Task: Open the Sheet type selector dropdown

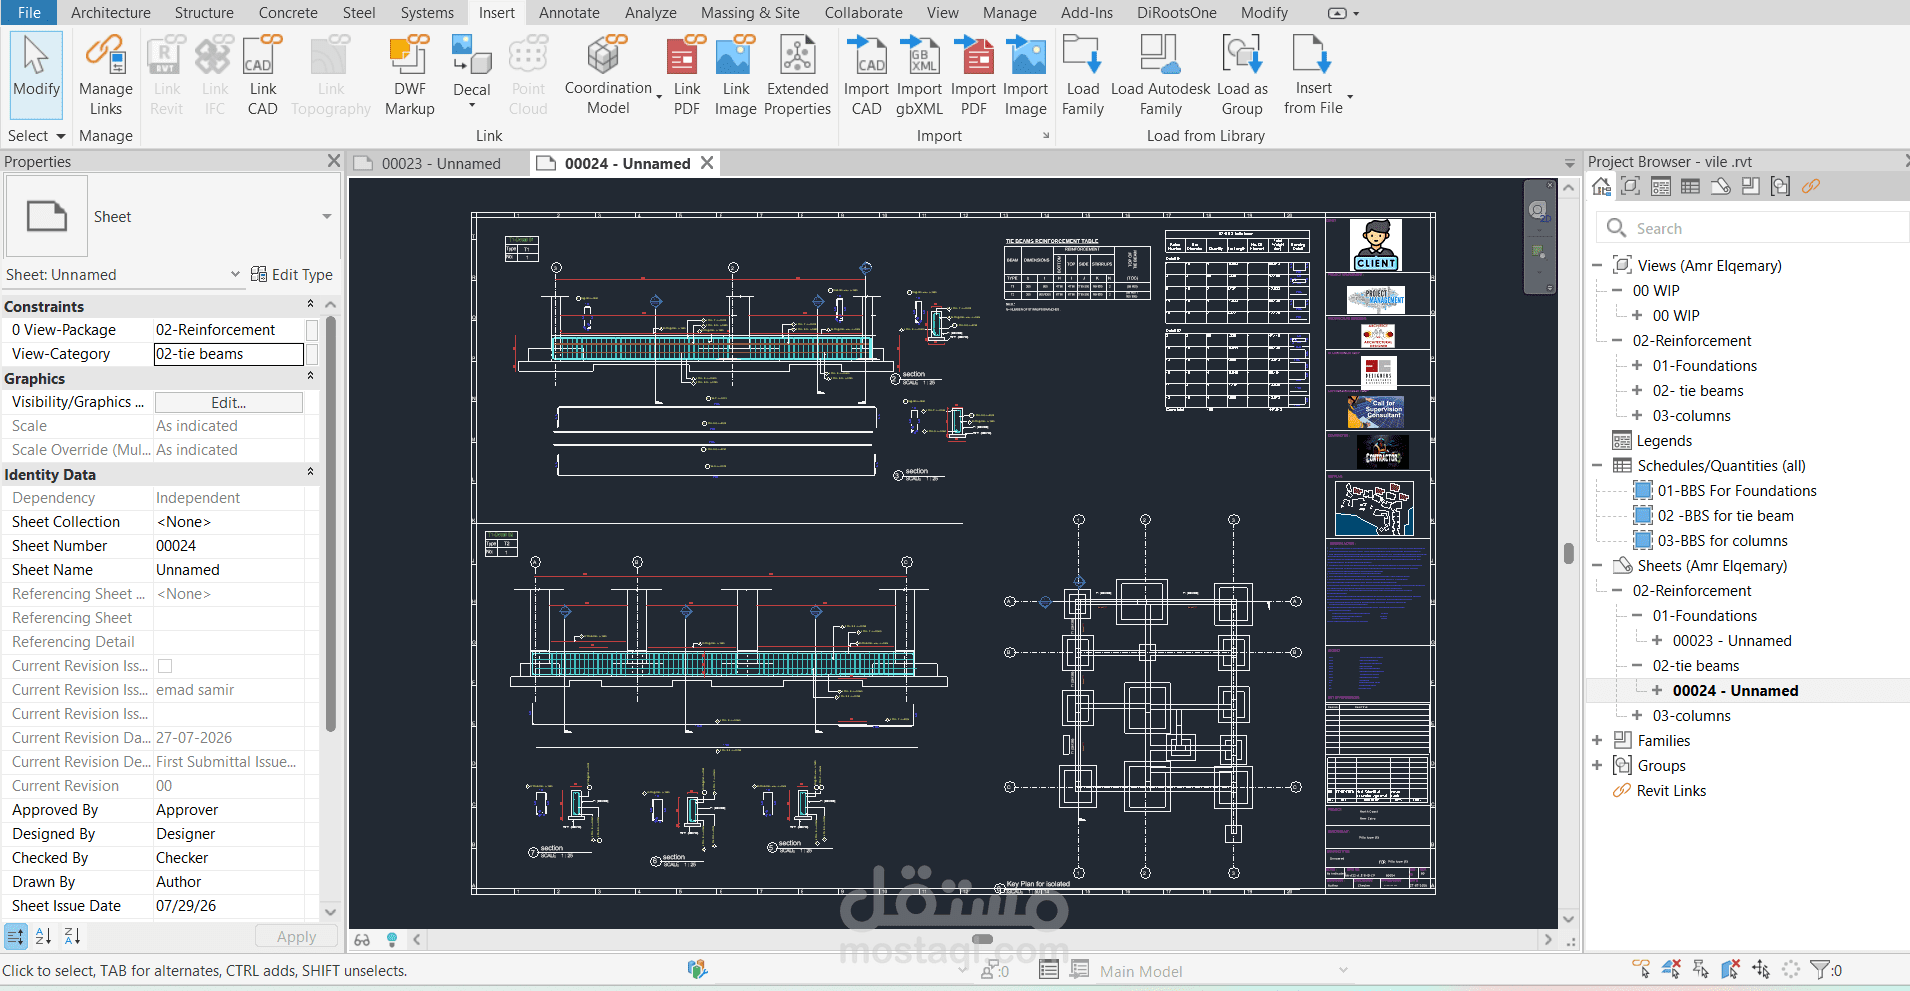Action: point(326,216)
